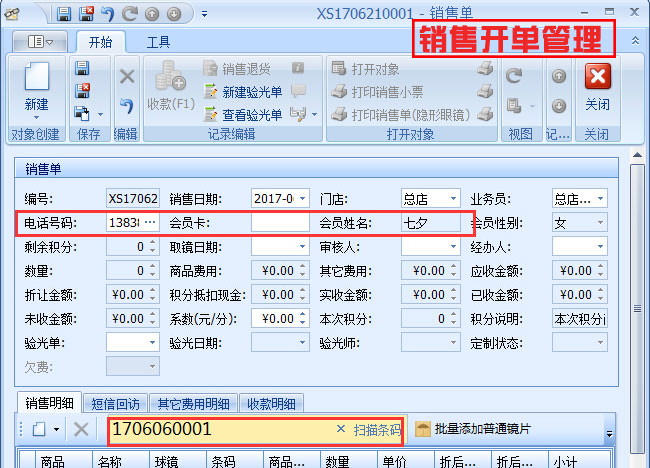The width and height of the screenshot is (650, 468).
Task: Click the save and close icon in the title bar
Action: [86, 14]
